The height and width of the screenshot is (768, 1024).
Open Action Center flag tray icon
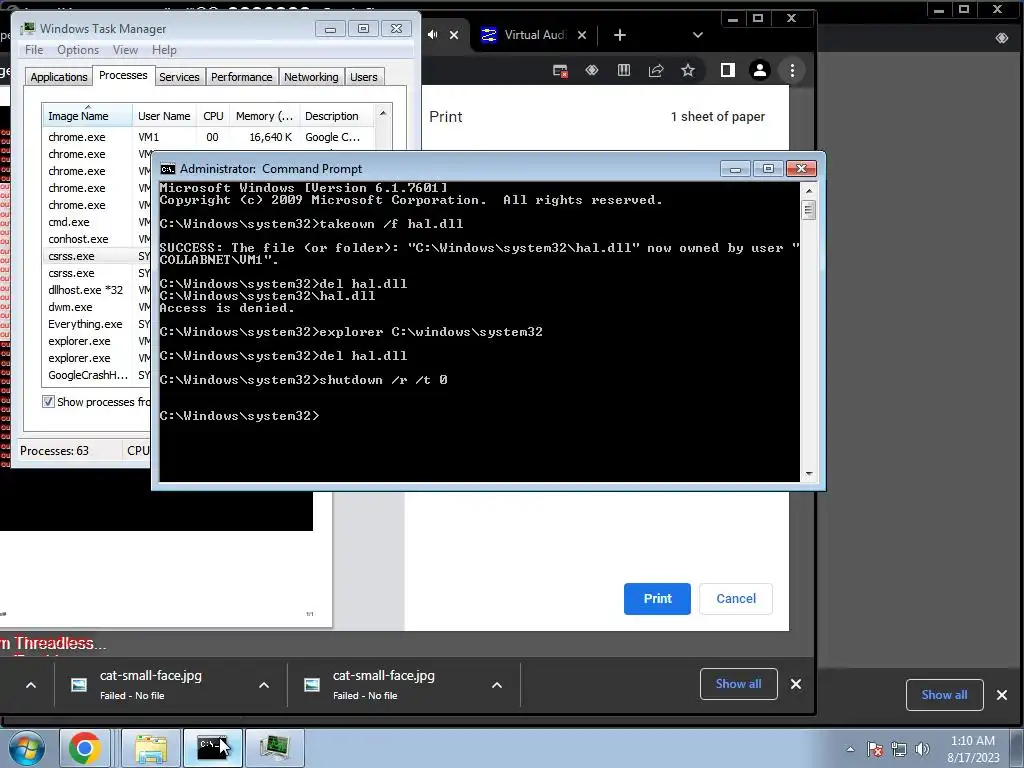[875, 749]
